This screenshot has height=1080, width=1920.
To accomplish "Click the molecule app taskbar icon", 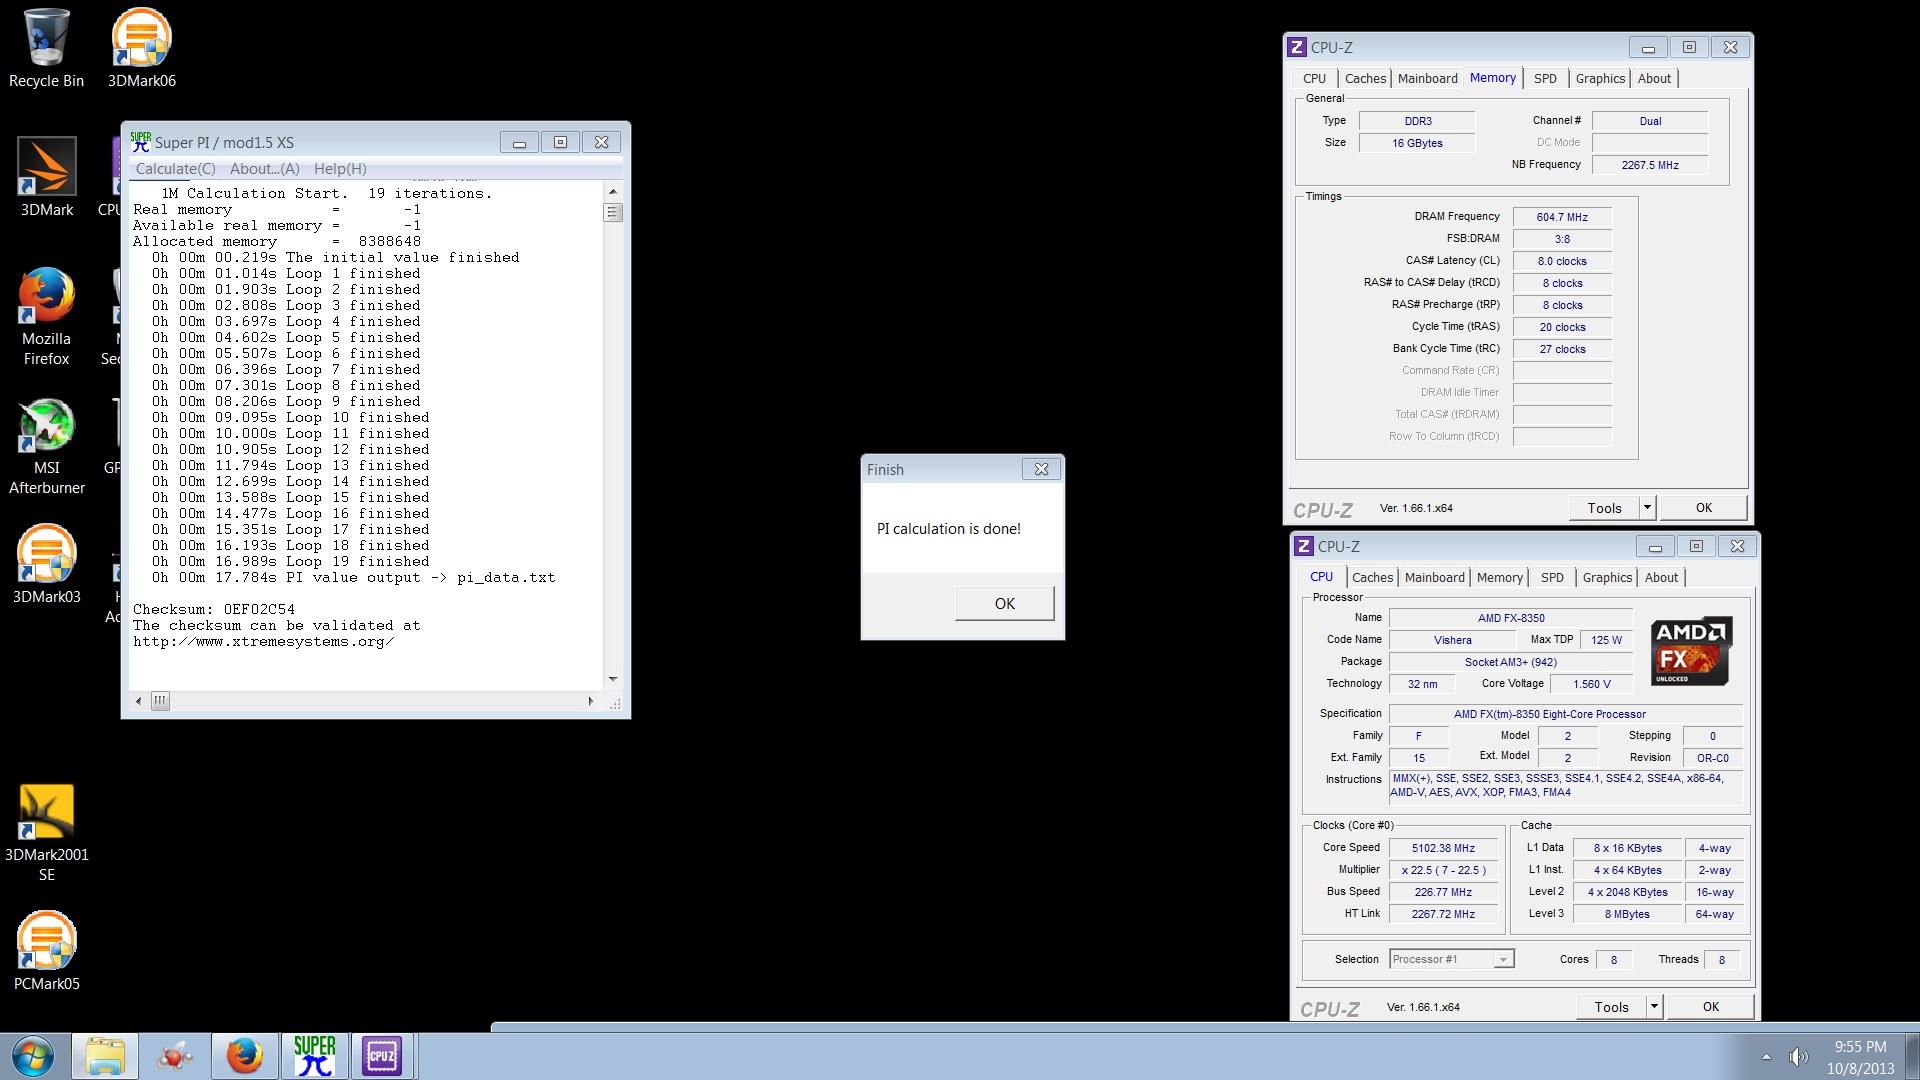I will (176, 1056).
